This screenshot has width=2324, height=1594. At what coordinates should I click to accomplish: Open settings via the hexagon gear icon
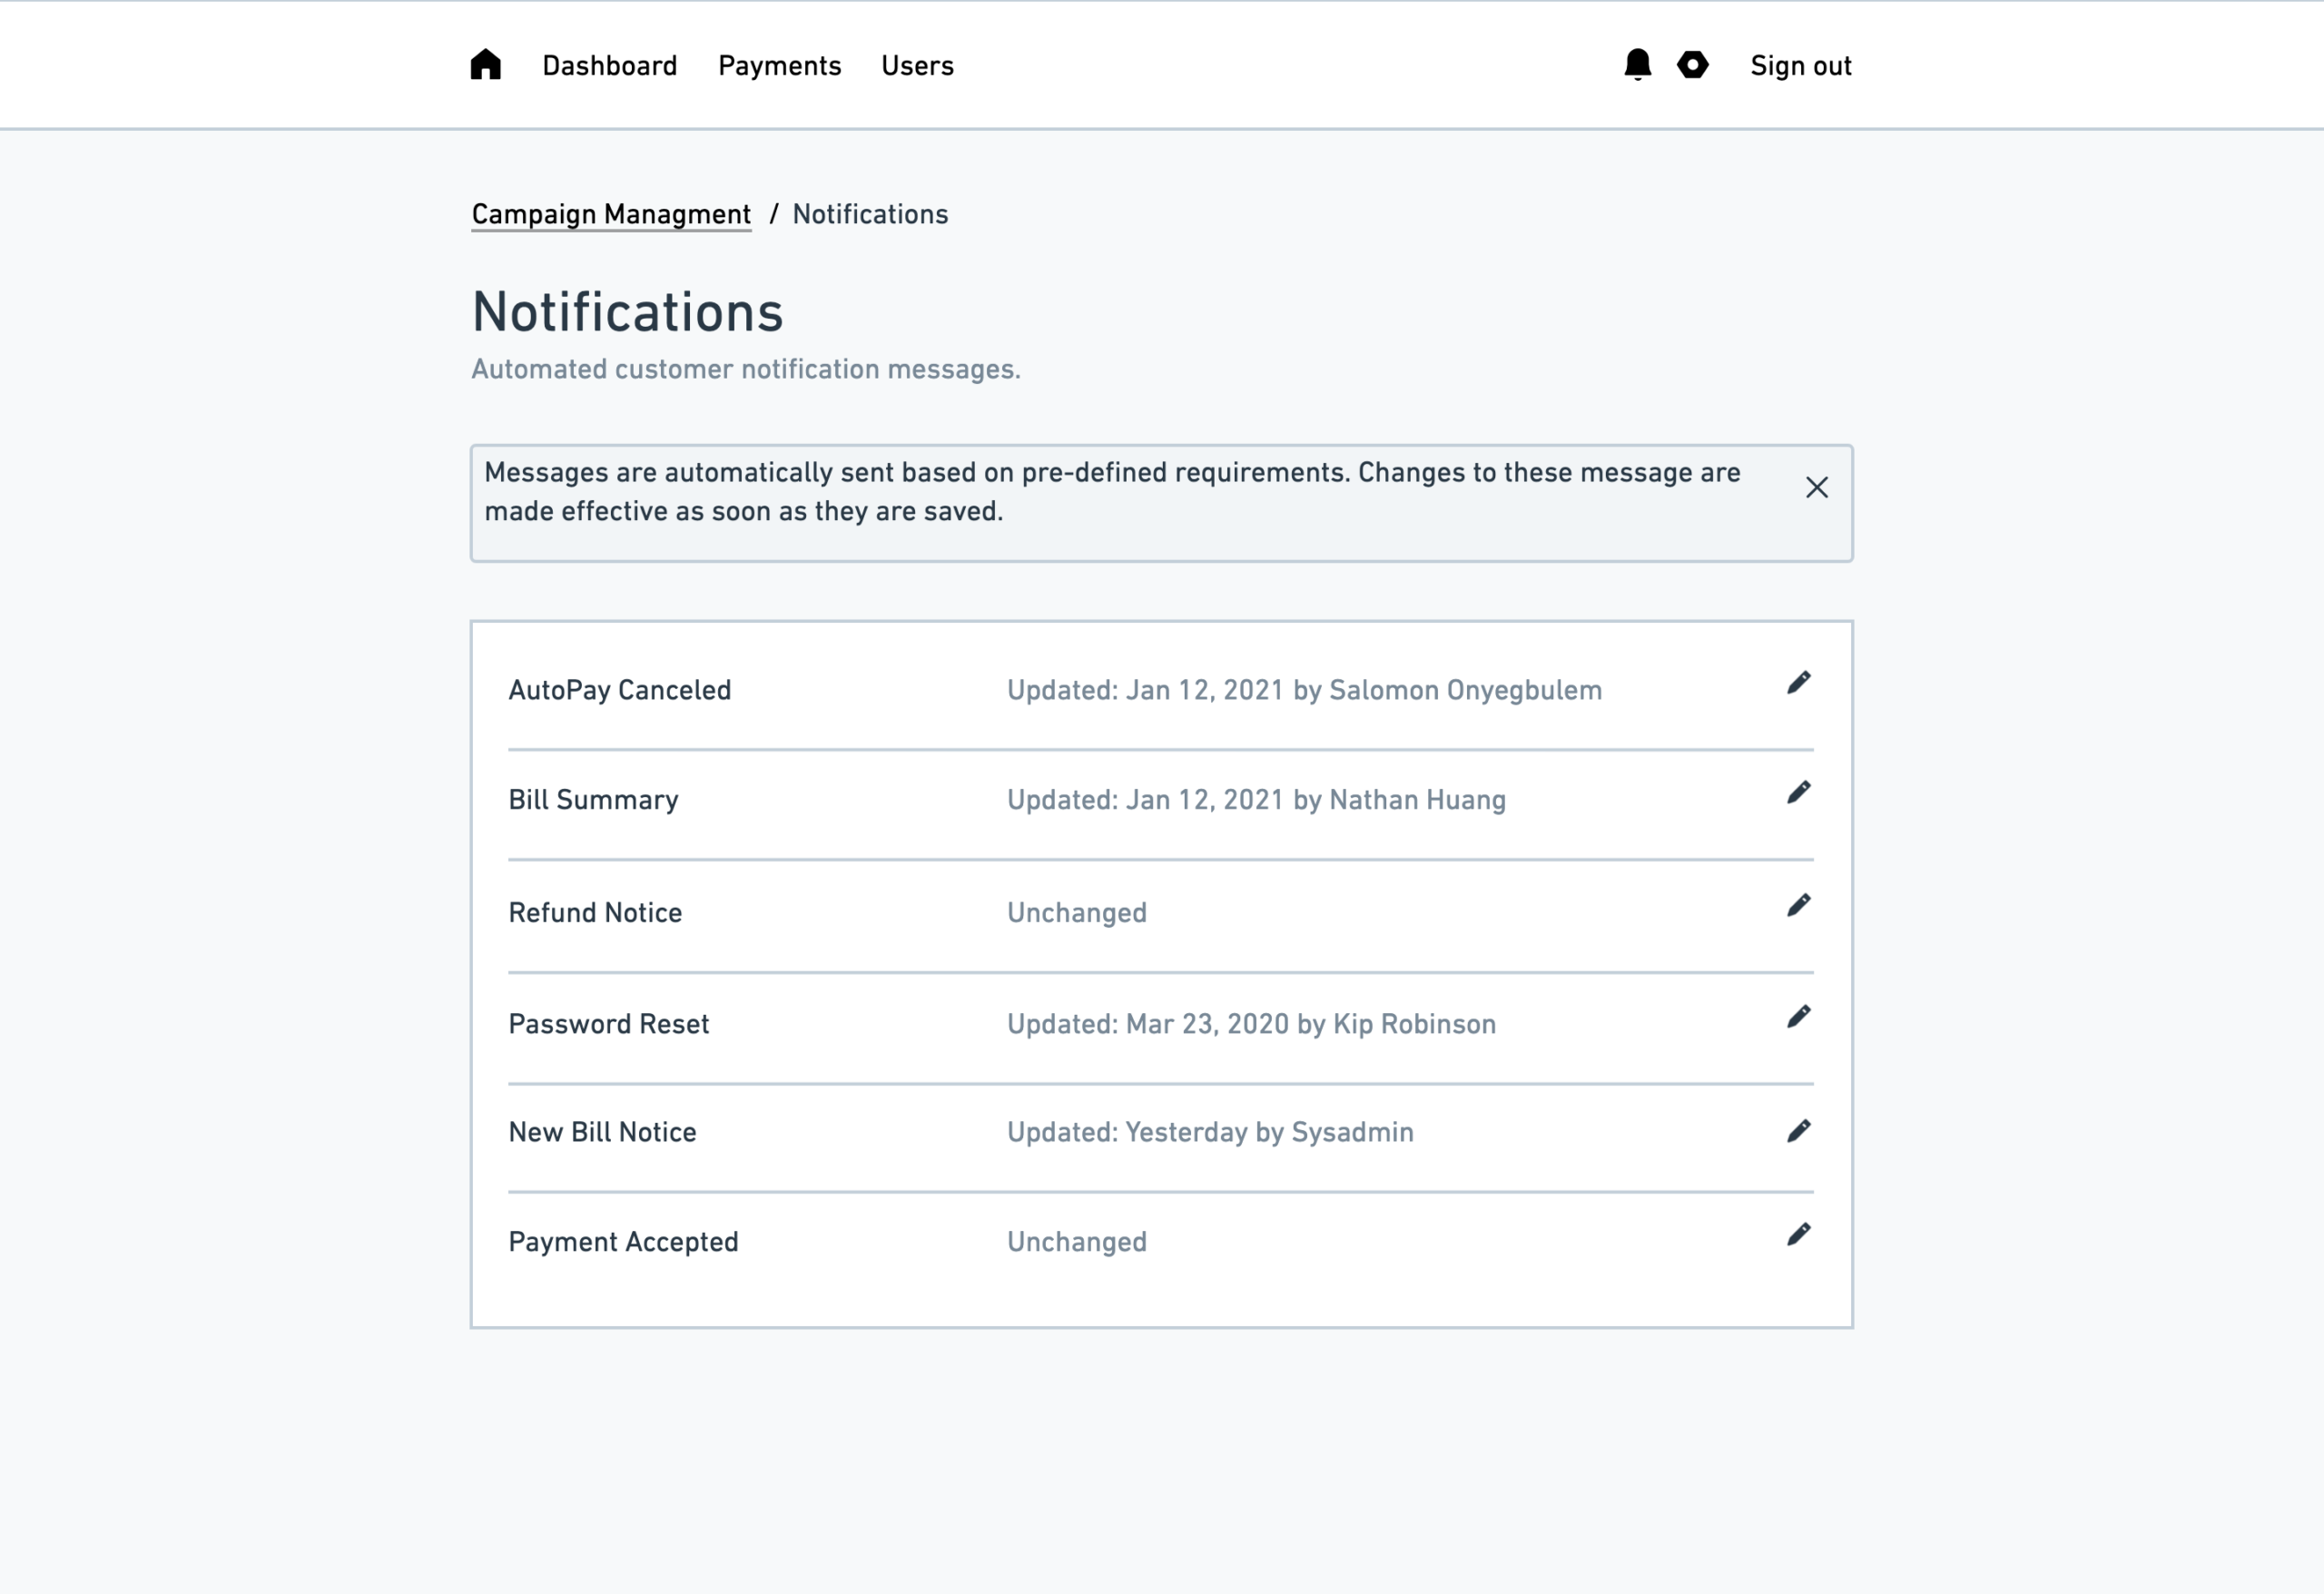(x=1692, y=65)
